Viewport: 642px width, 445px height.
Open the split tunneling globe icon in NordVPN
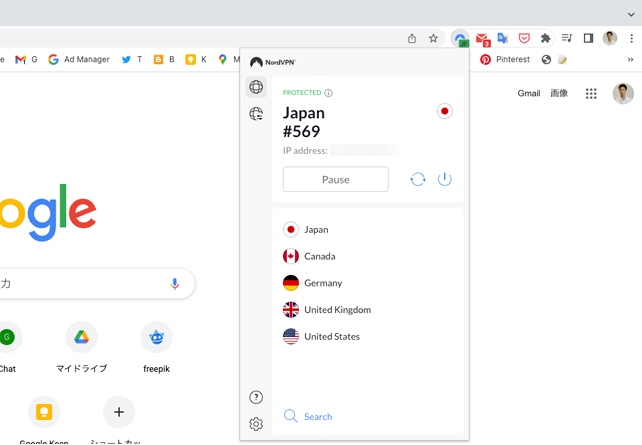(256, 114)
